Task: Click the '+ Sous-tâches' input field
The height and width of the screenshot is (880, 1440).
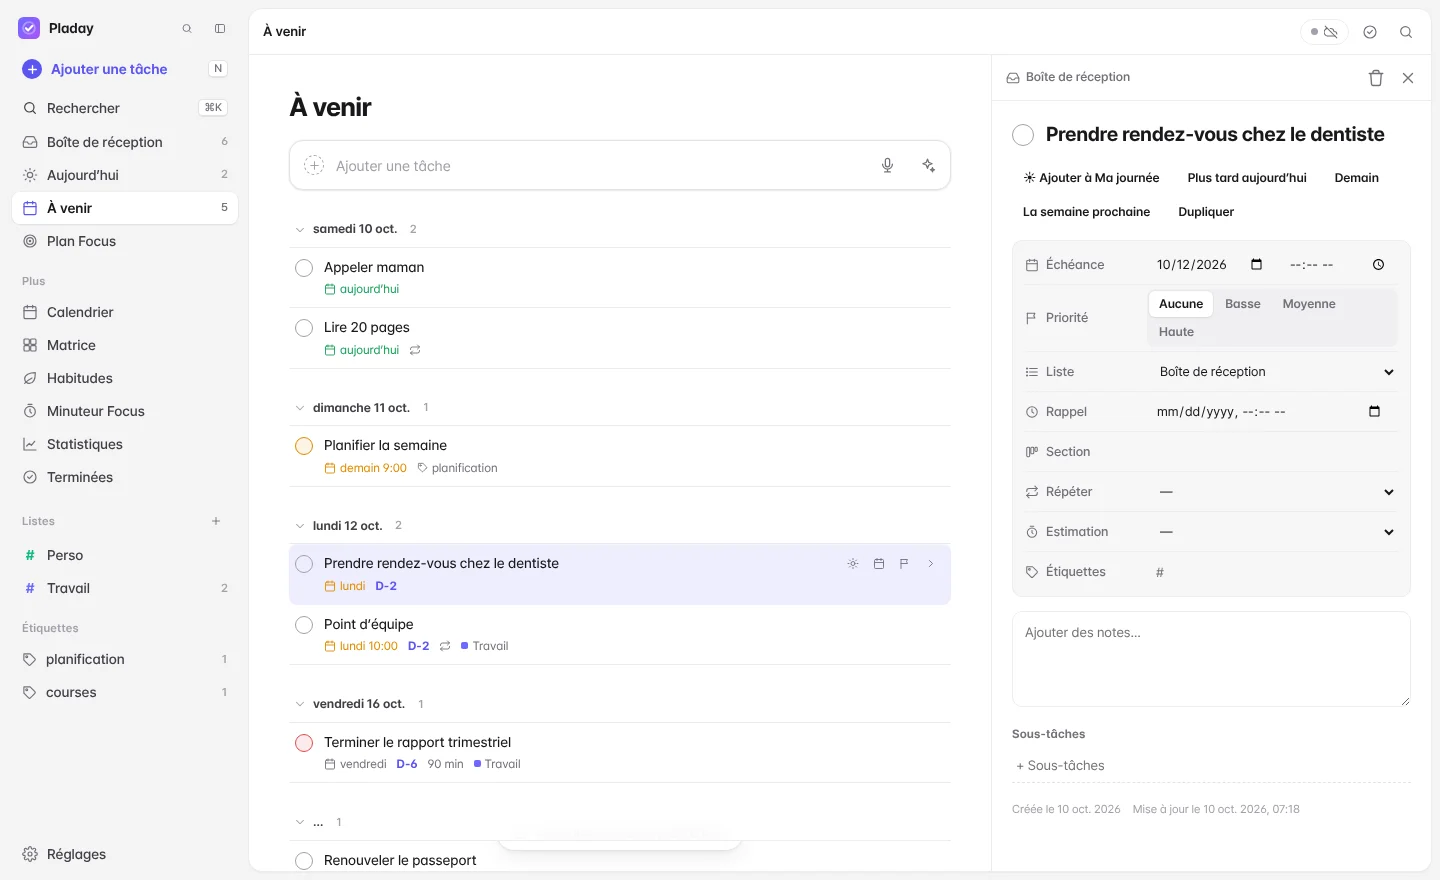Action: (1211, 766)
